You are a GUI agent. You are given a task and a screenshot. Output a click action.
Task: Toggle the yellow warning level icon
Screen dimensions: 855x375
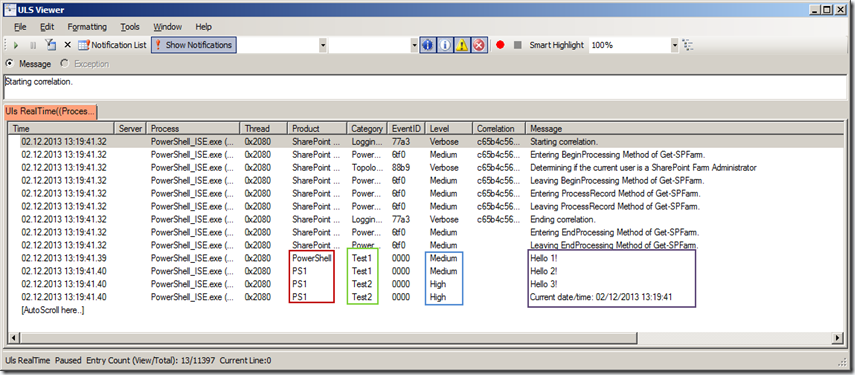coord(461,45)
